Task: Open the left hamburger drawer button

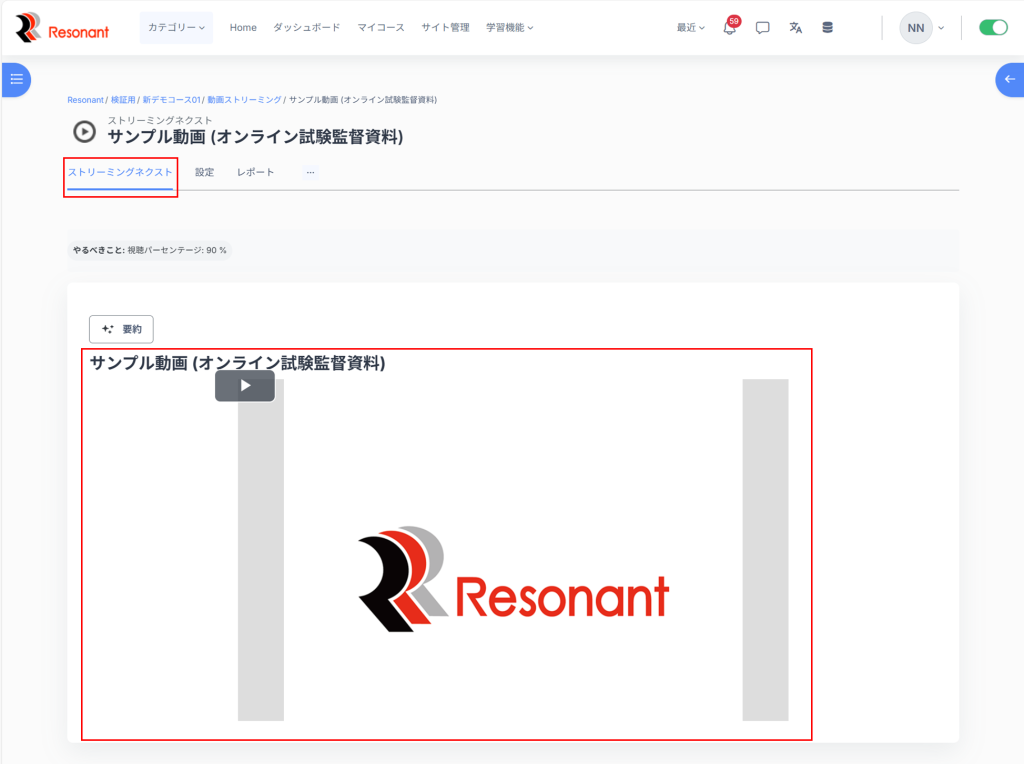Action: tap(16, 79)
